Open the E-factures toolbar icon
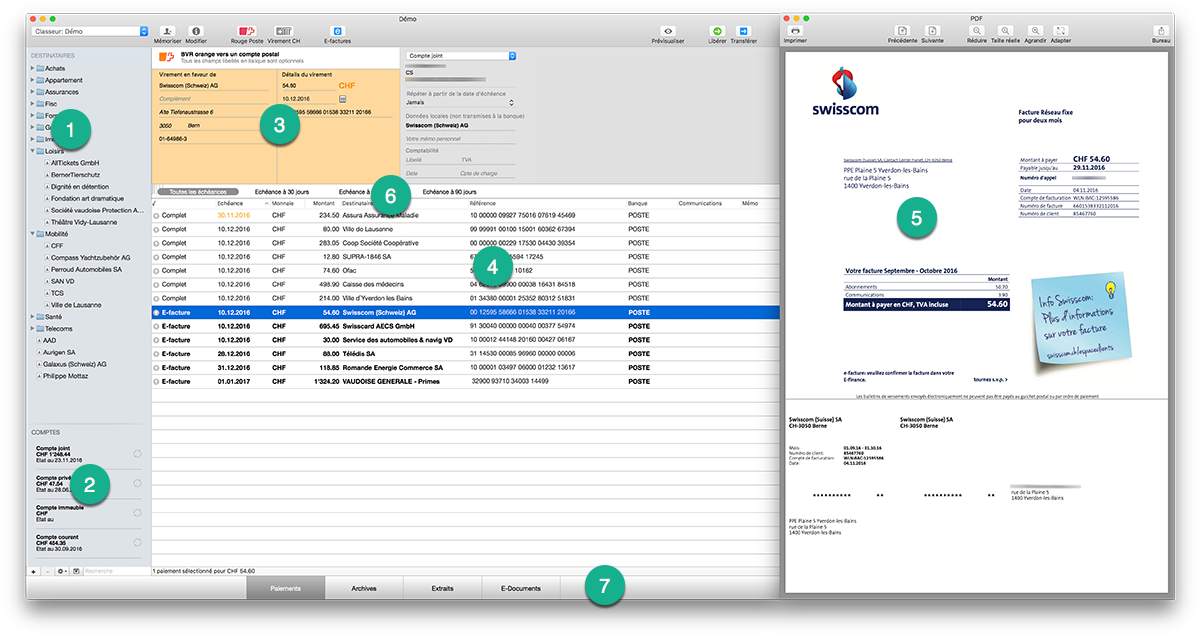Screen dimensions: 1200x636 (x=337, y=32)
